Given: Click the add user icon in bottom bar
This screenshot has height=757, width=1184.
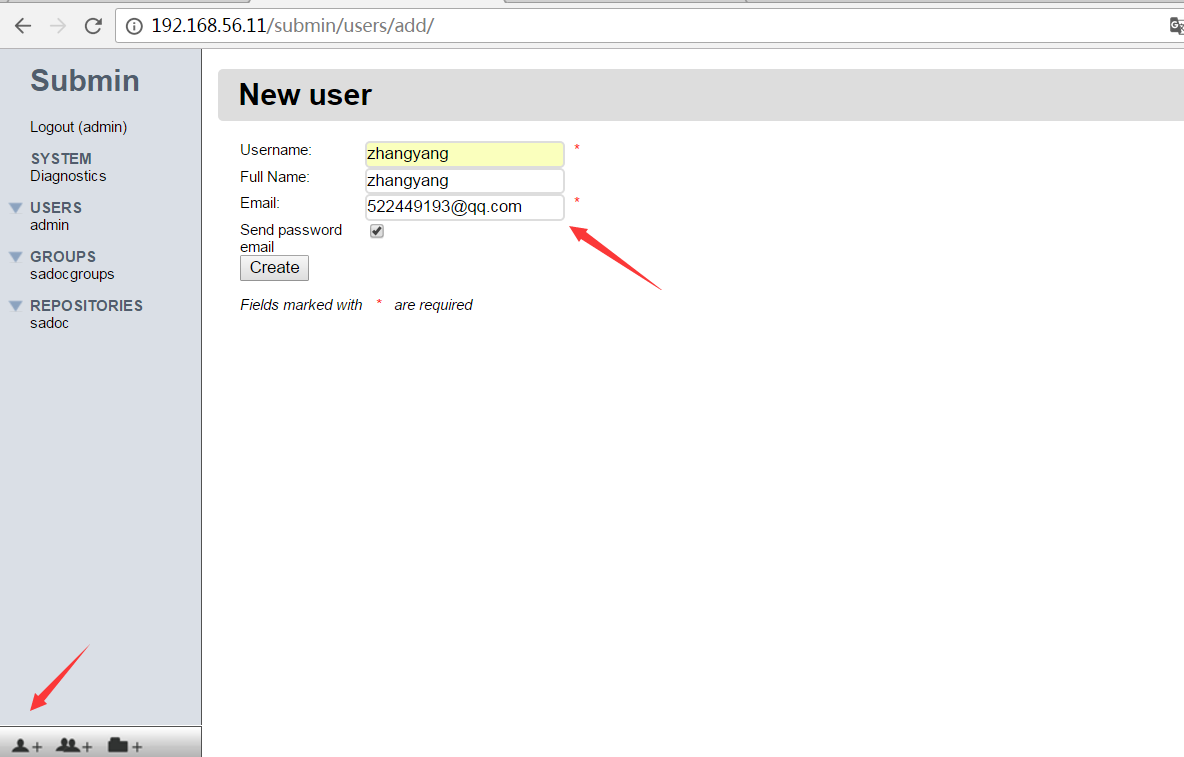Looking at the screenshot, I should 27,745.
